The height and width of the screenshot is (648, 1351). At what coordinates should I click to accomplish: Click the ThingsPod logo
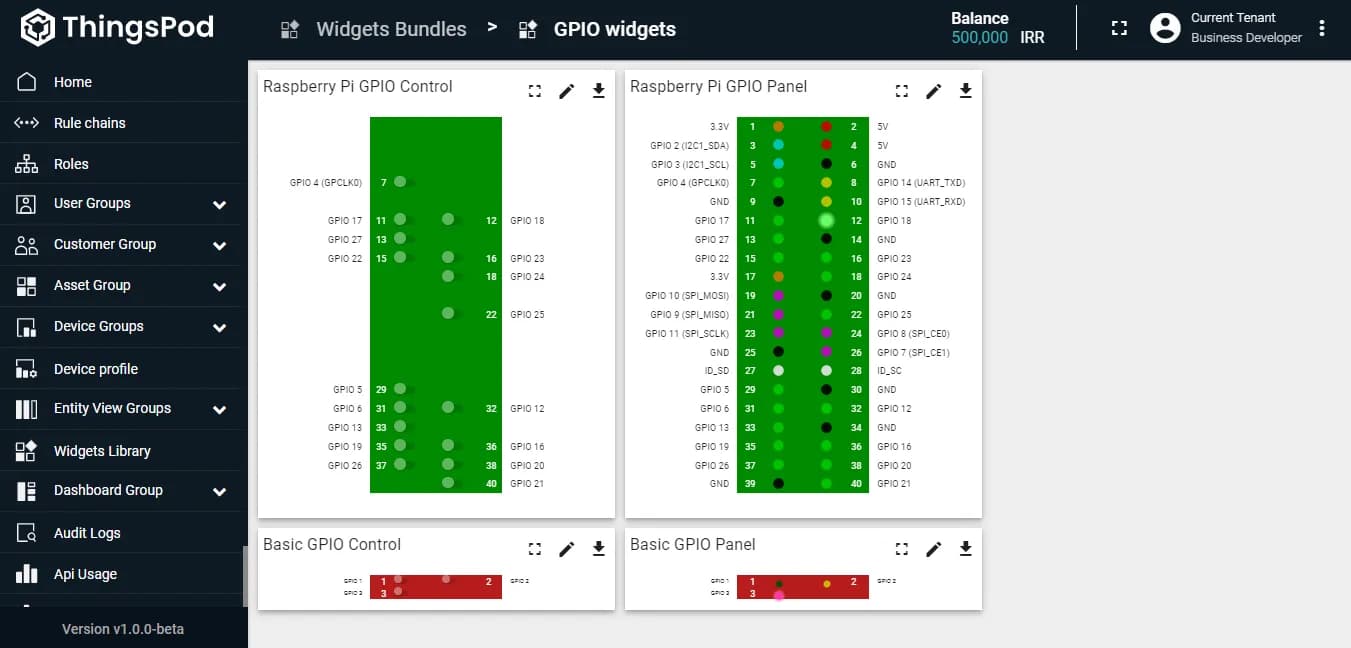[117, 27]
